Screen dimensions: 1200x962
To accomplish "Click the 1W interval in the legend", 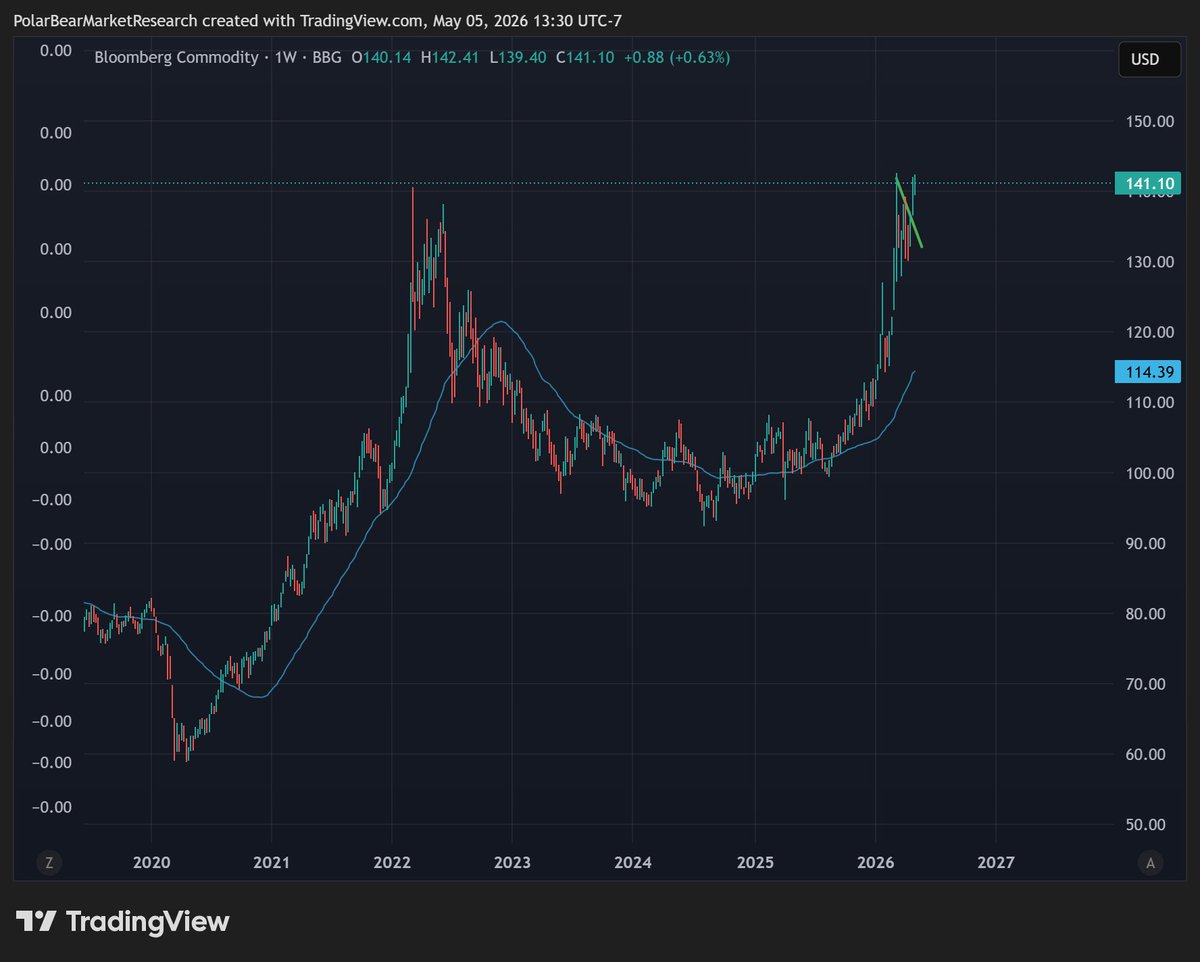I will [287, 58].
